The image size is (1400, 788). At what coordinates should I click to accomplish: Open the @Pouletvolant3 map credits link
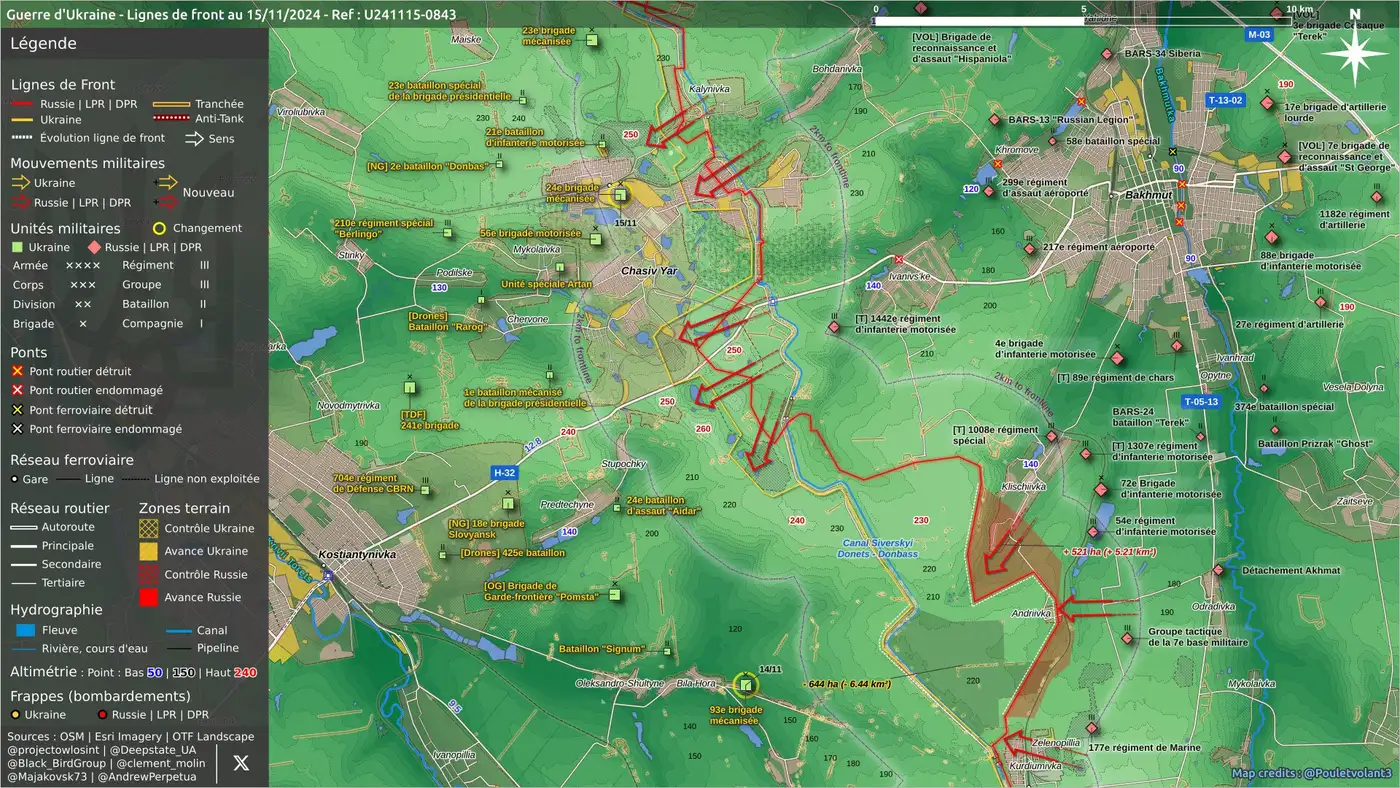tap(1311, 773)
